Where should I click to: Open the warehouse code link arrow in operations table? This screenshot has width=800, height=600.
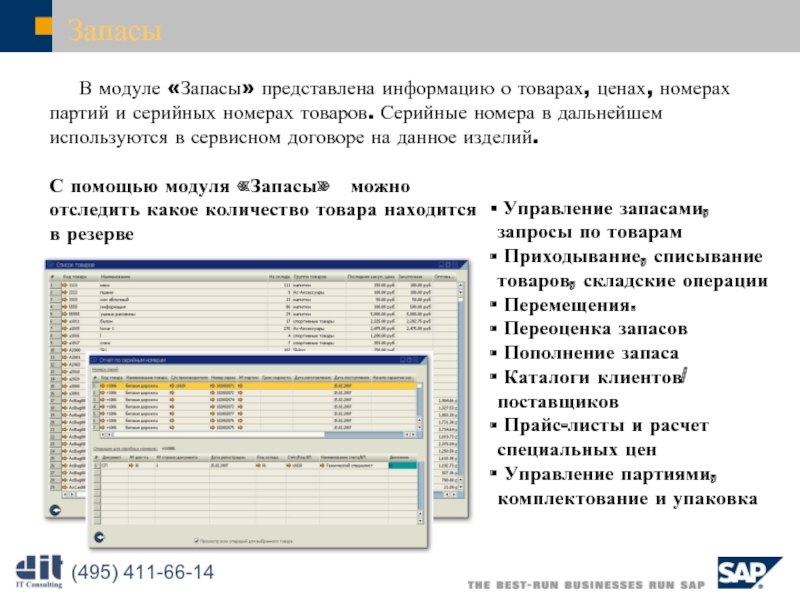[258, 465]
